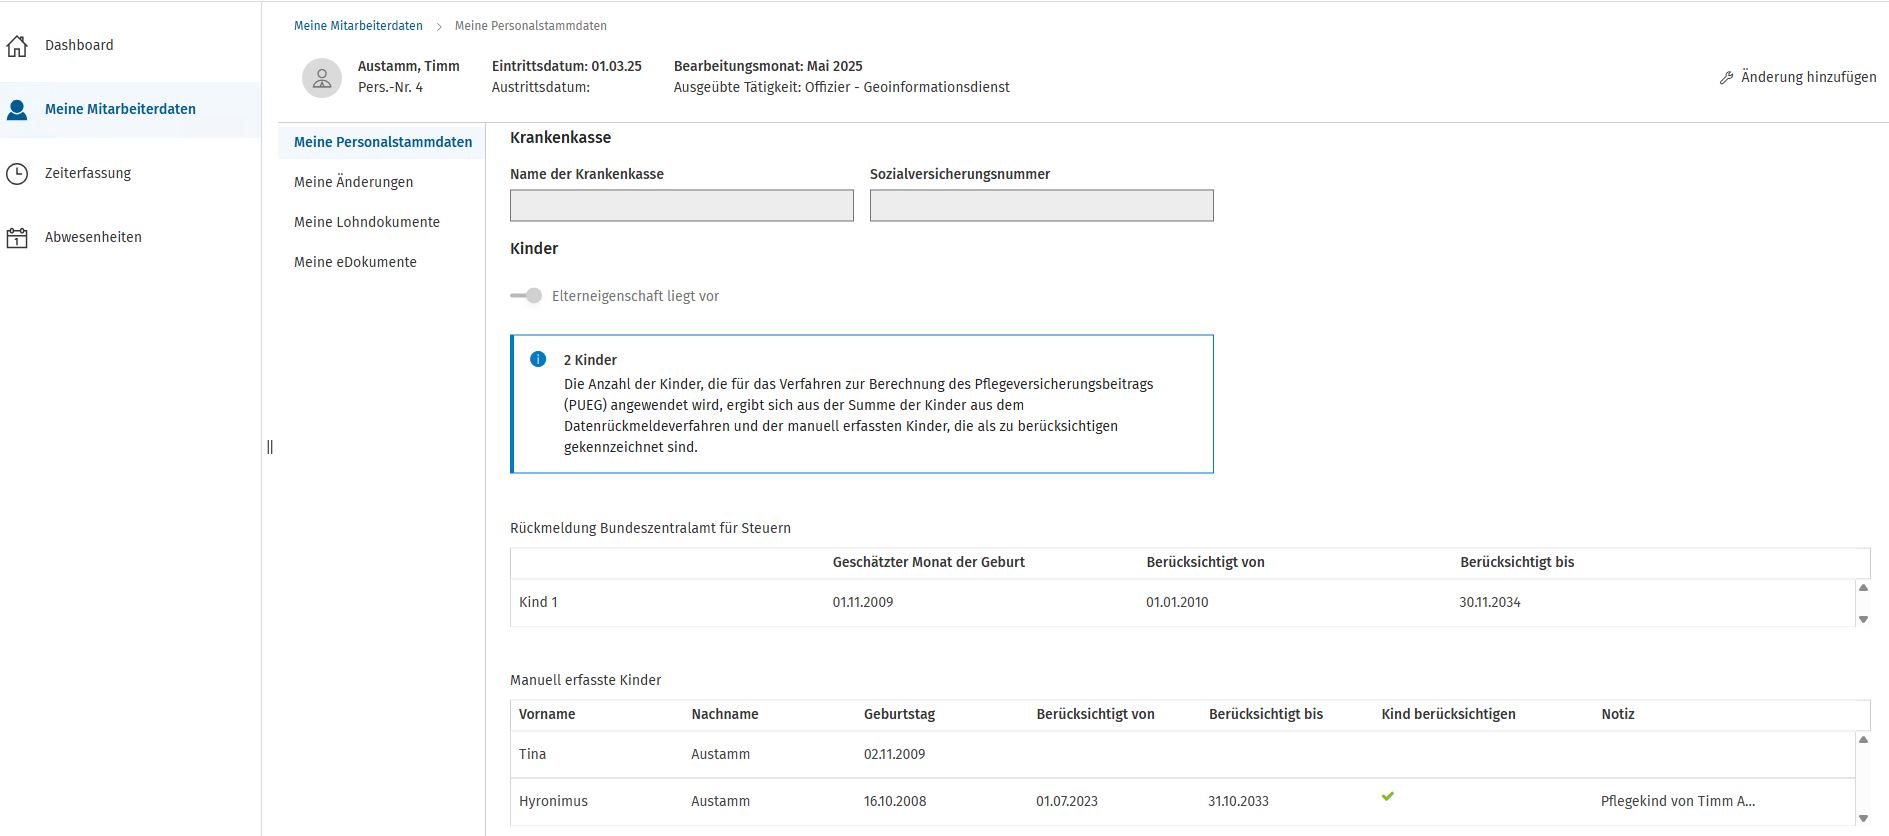The image size is (1889, 836).
Task: Click the Meine Personalstammdaten breadcrumb
Action: coord(531,26)
